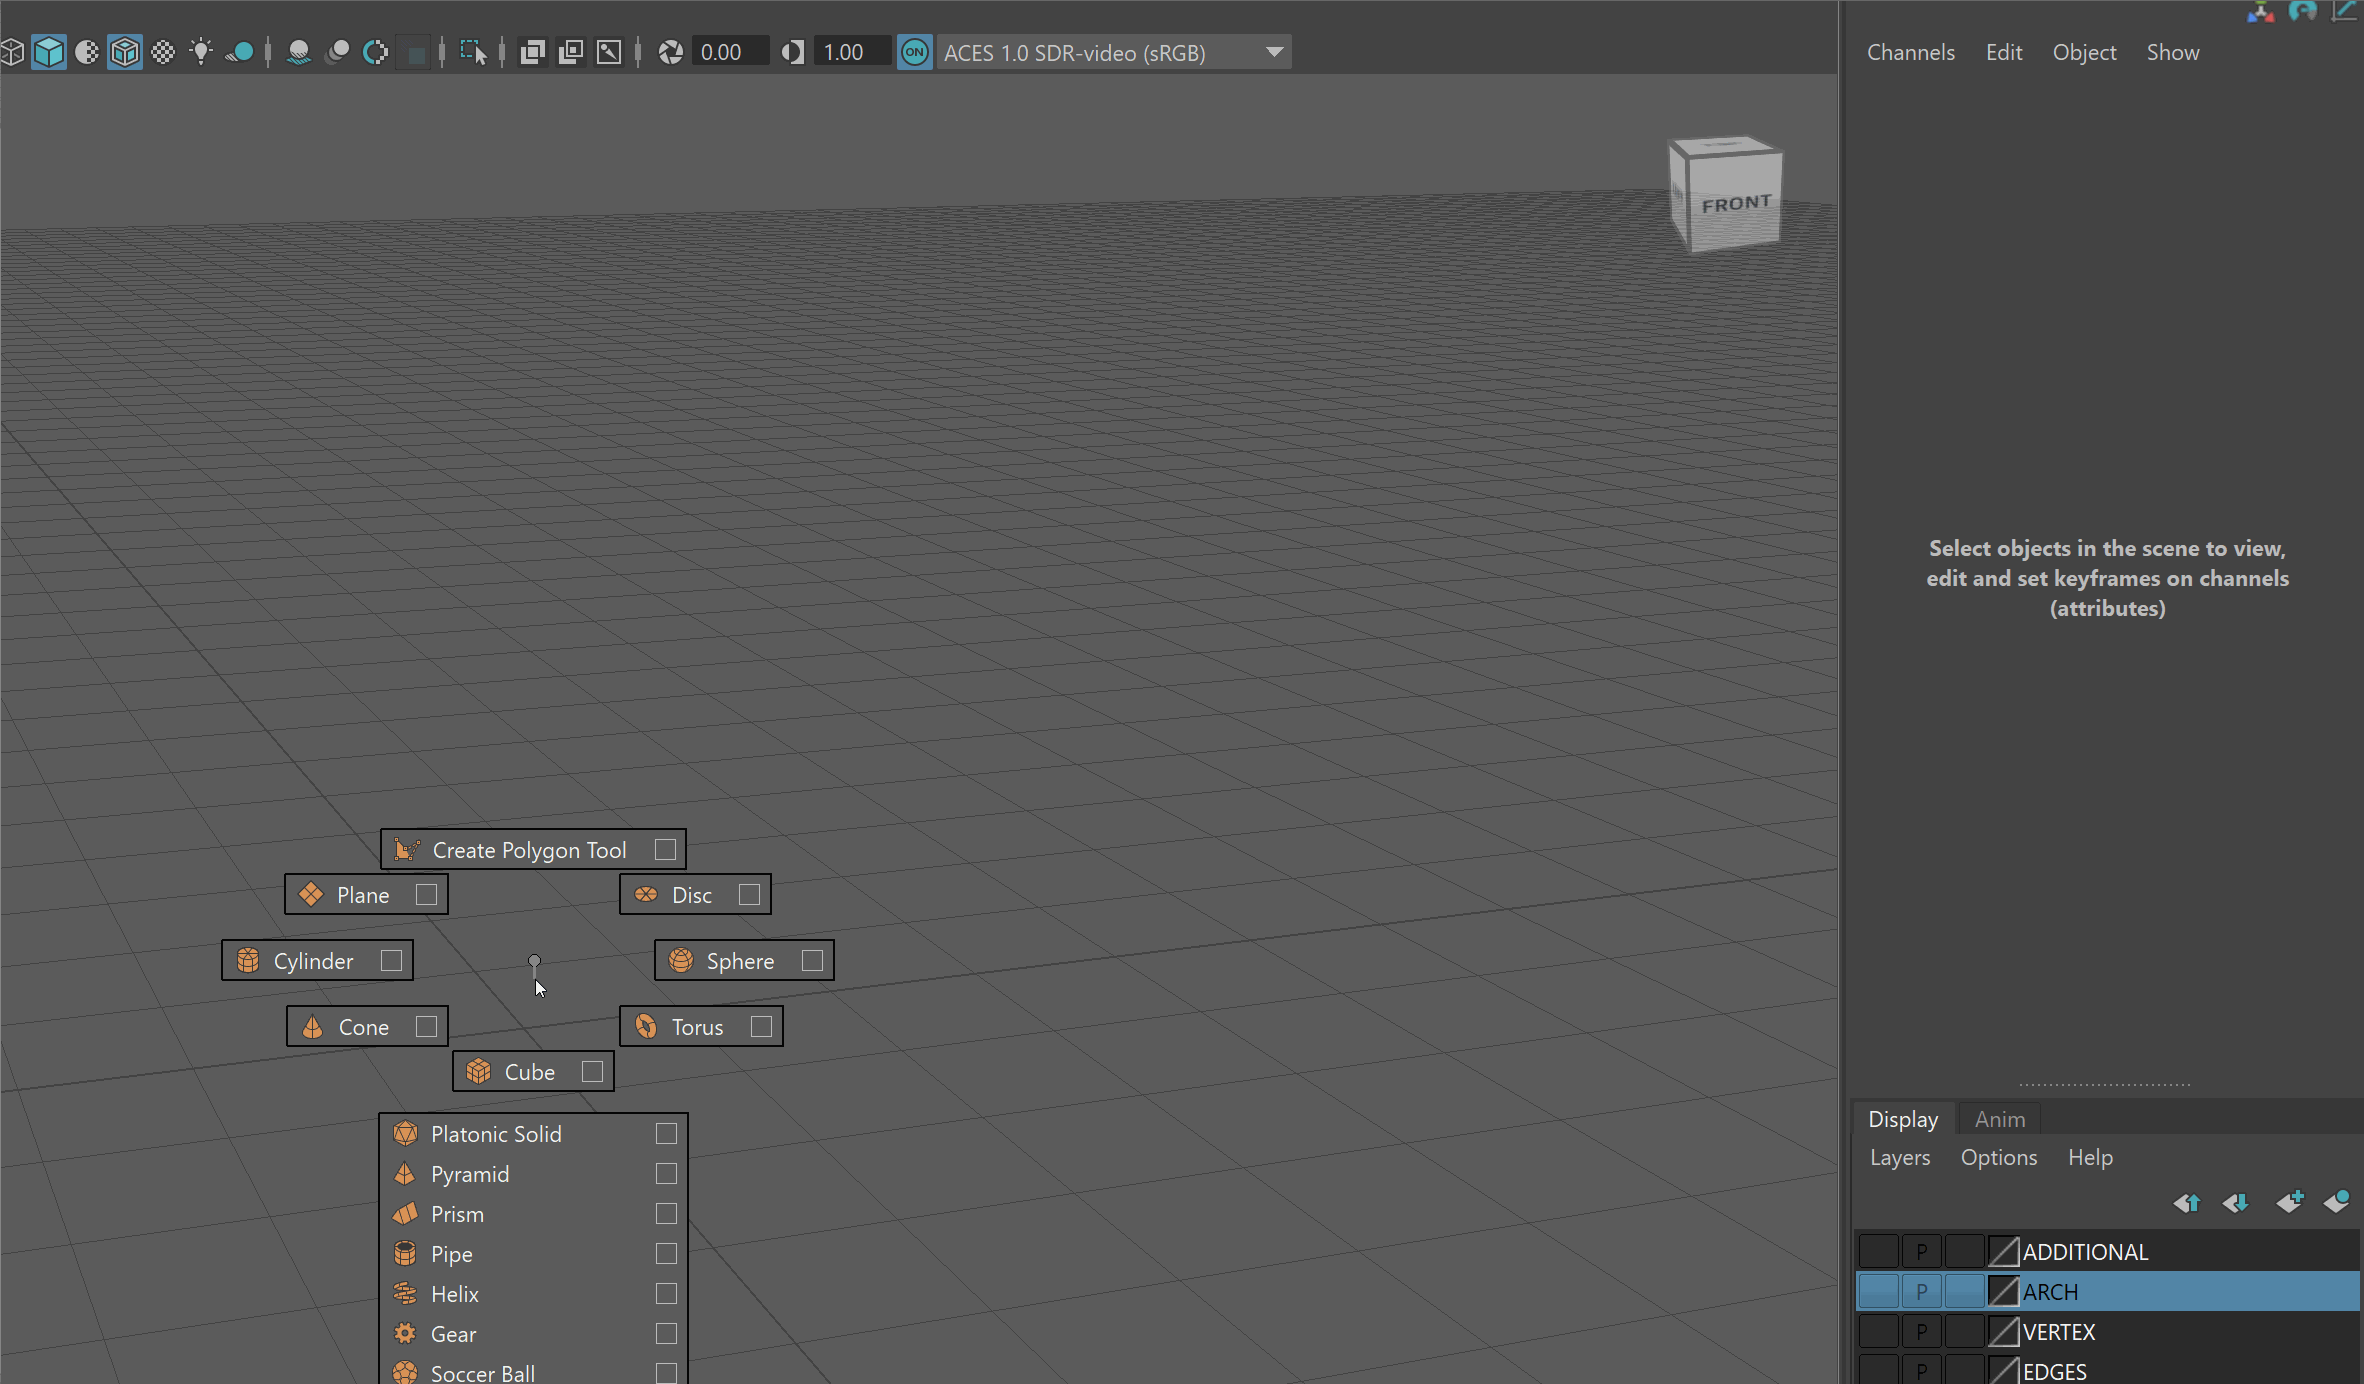Open the Channels menu in Channel Box
Viewport: 2364px width, 1384px height.
(1910, 53)
